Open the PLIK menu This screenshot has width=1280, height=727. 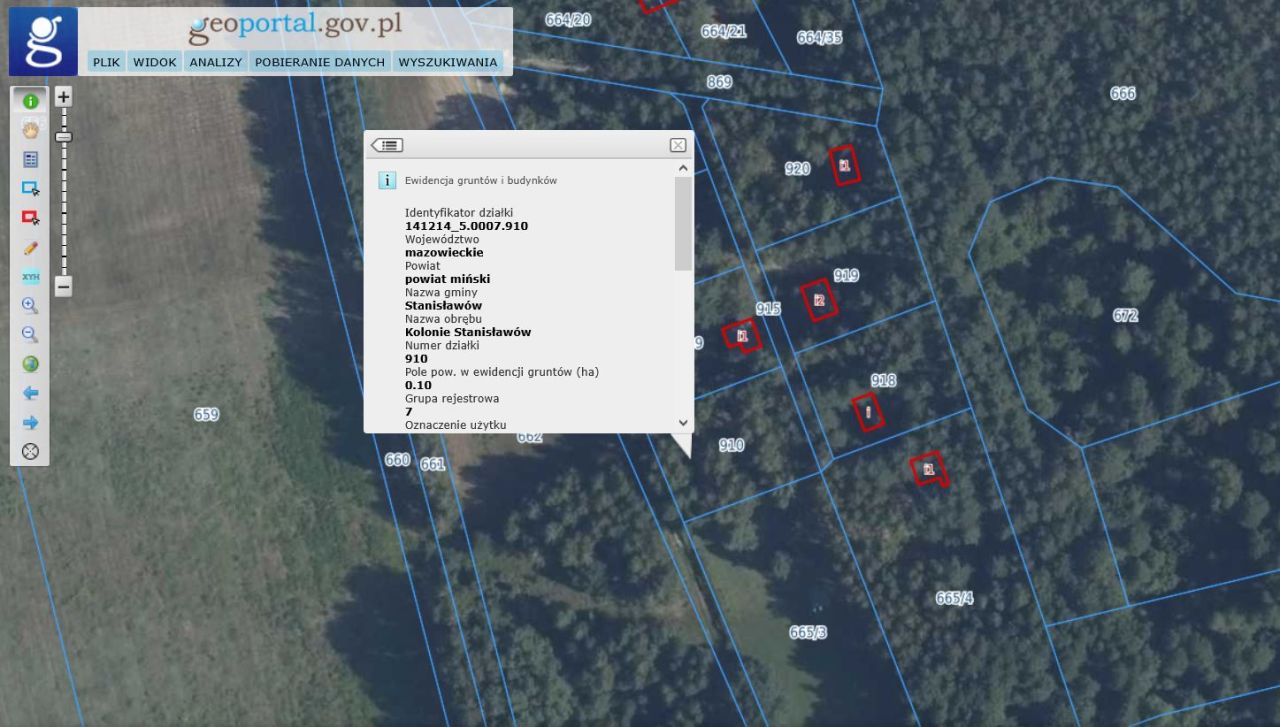pos(106,62)
